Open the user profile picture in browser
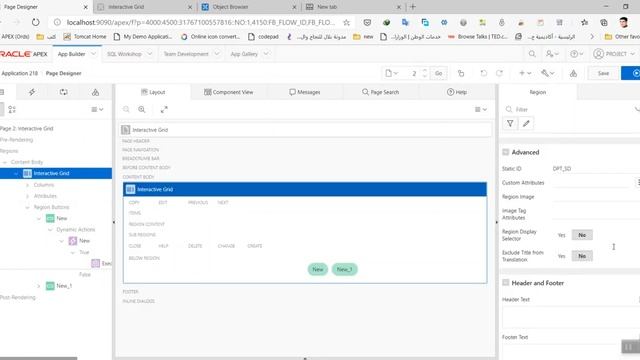The width and height of the screenshot is (640, 360). click(x=623, y=22)
